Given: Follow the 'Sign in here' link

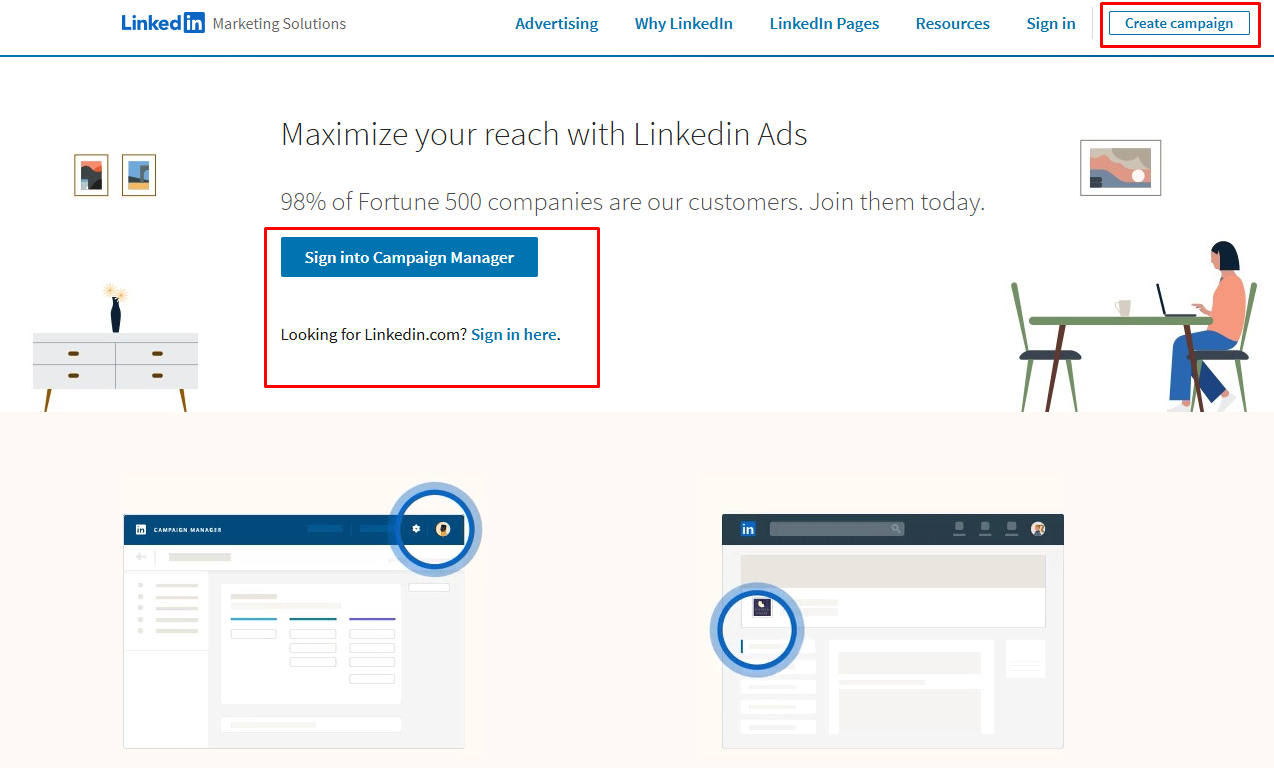Looking at the screenshot, I should coord(514,334).
